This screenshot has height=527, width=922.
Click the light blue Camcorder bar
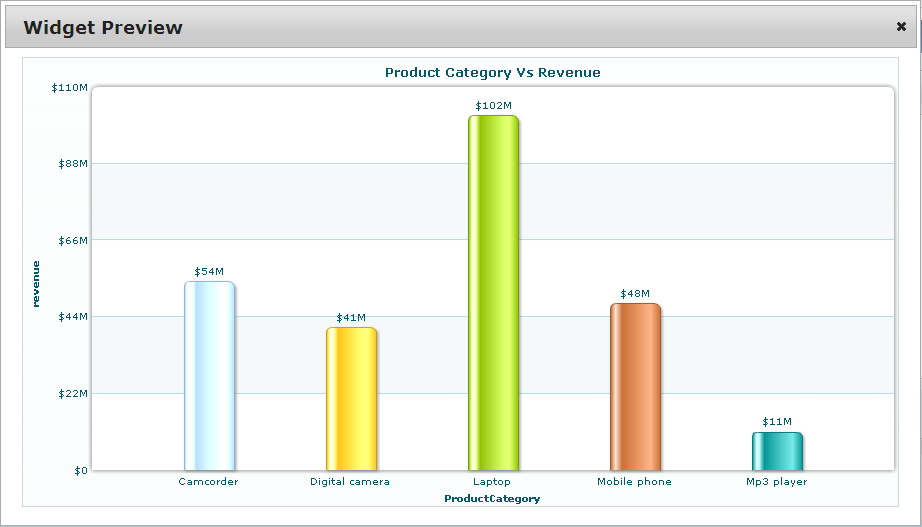click(209, 376)
